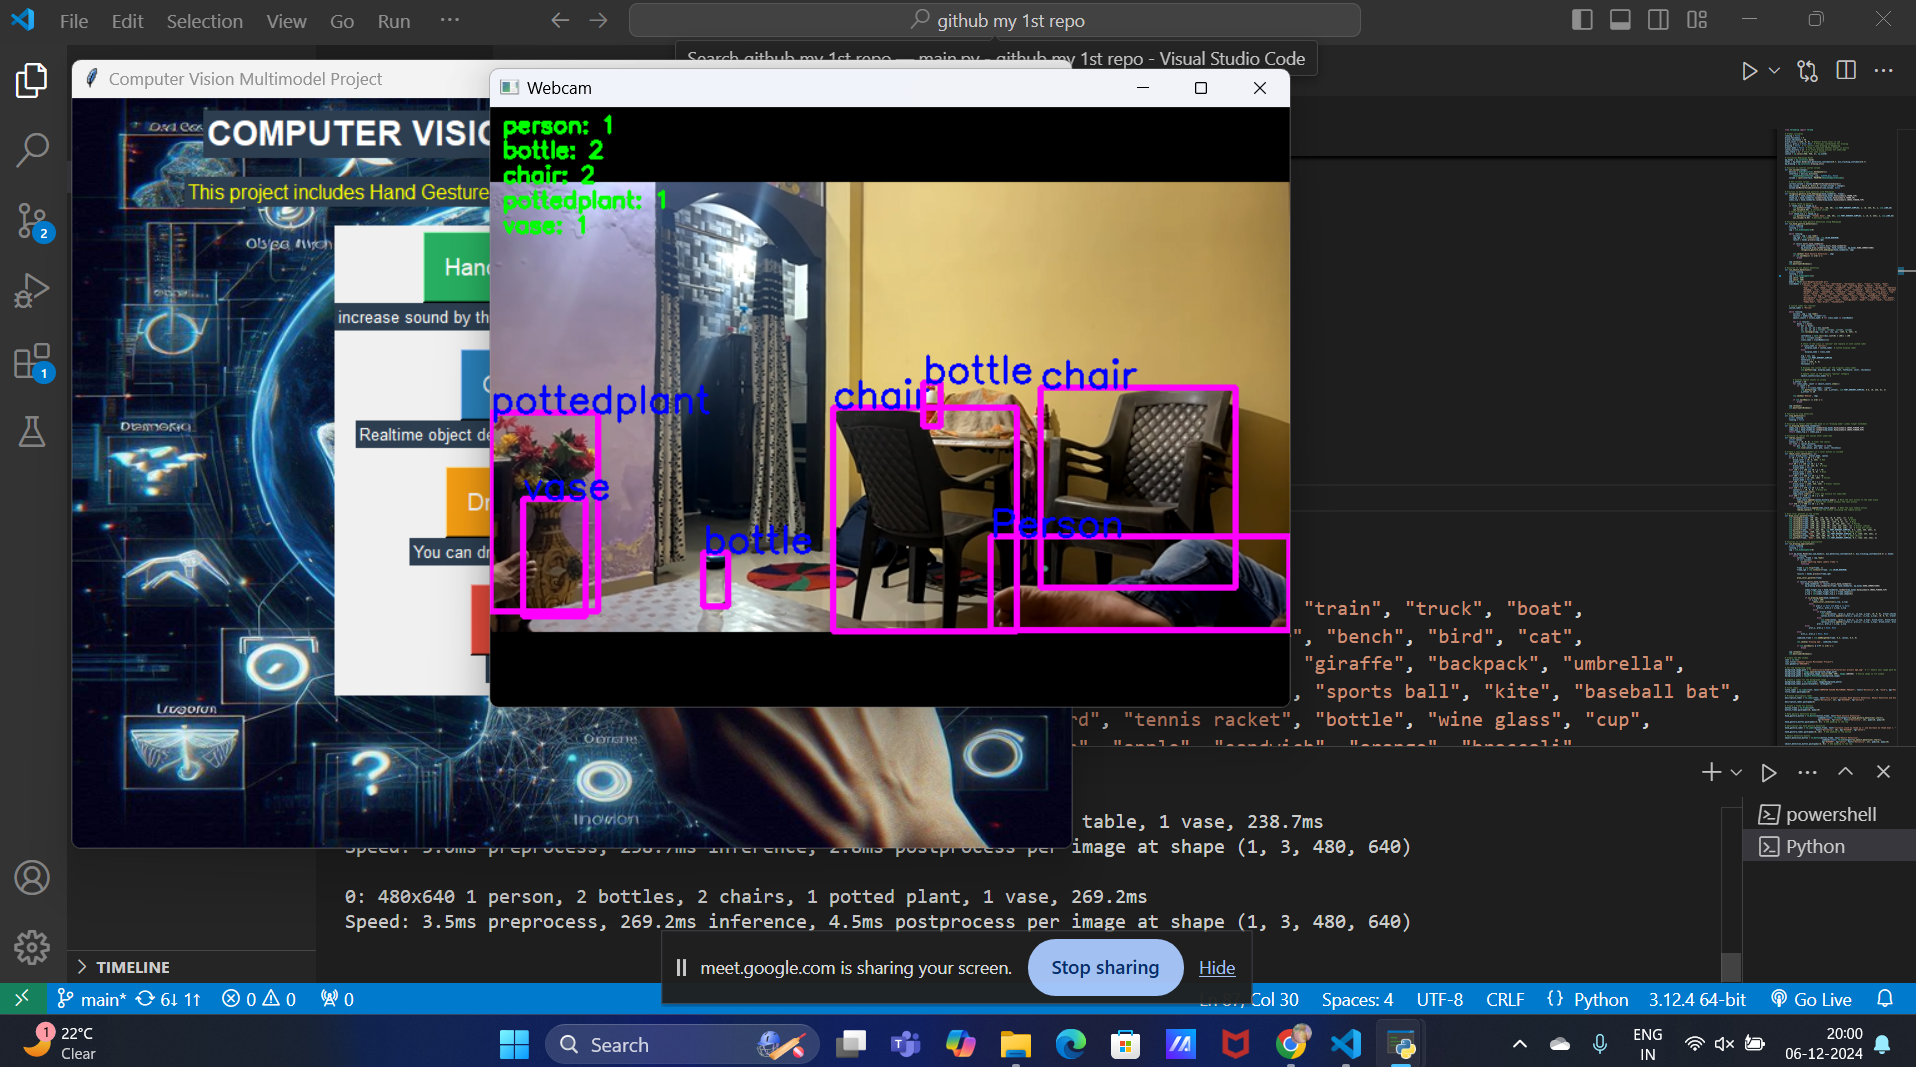The width and height of the screenshot is (1916, 1067).
Task: Click Stop sharing button
Action: [x=1105, y=967]
